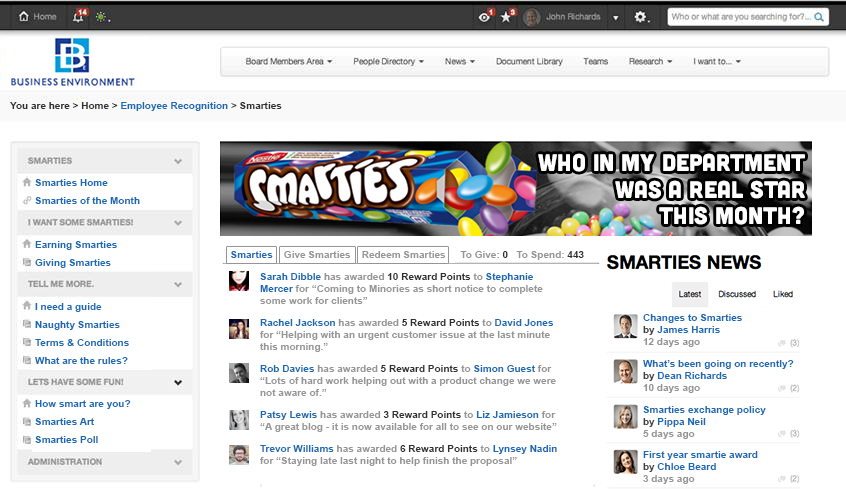The width and height of the screenshot is (846, 490).
Task: Open Smarties Home sidebar link
Action: pyautogui.click(x=71, y=183)
